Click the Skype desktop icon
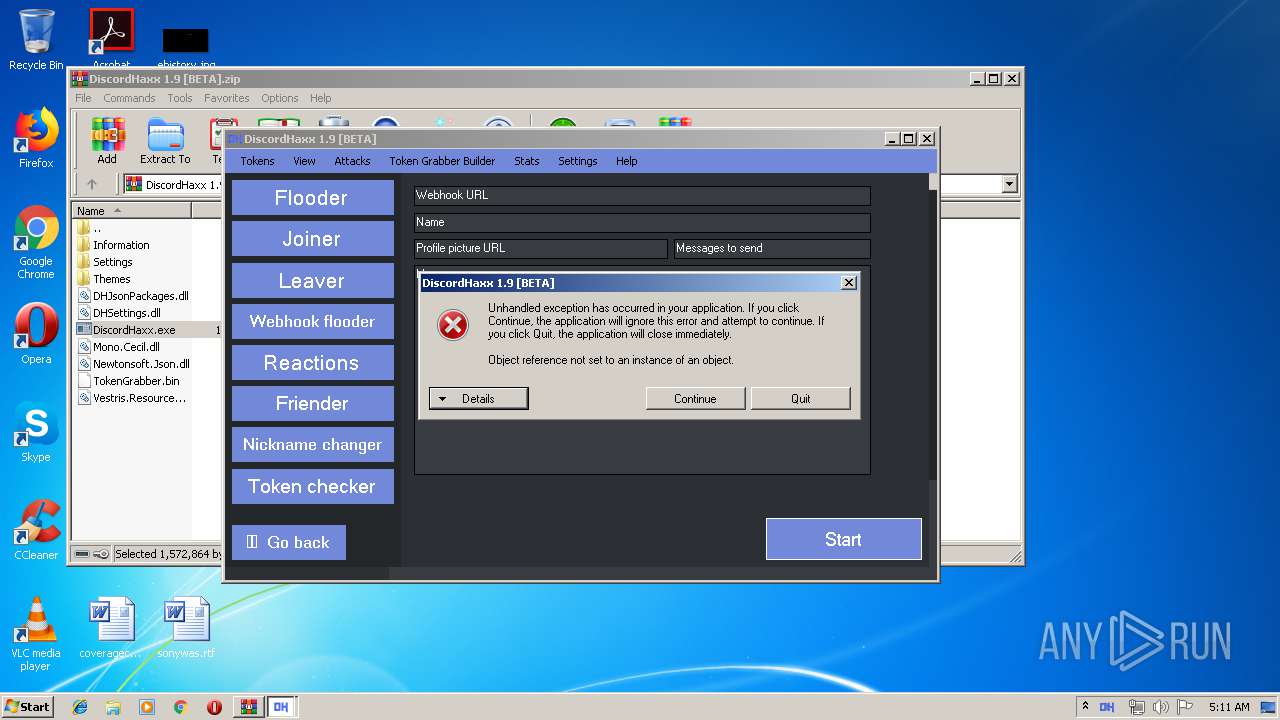The width and height of the screenshot is (1280, 720). (x=36, y=432)
